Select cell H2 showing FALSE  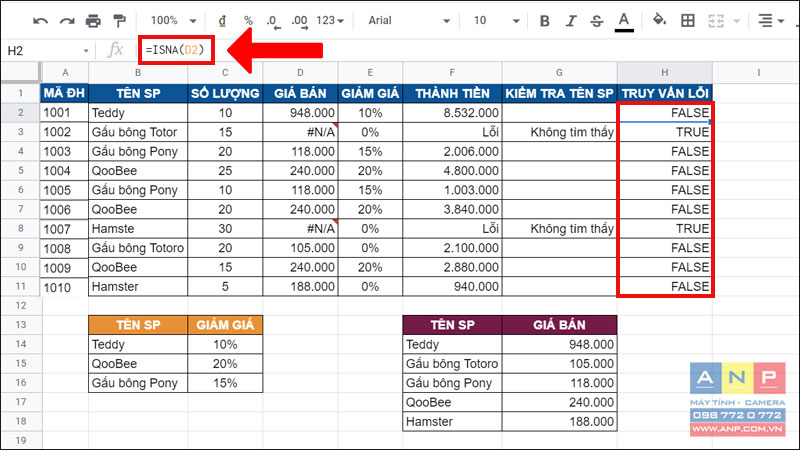(x=664, y=113)
